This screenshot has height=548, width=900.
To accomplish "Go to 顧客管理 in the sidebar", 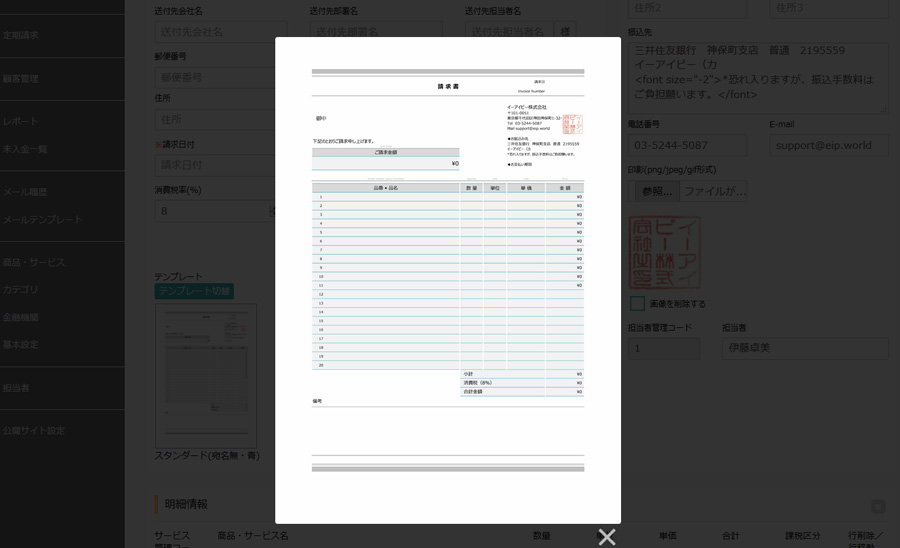I will [x=21, y=78].
